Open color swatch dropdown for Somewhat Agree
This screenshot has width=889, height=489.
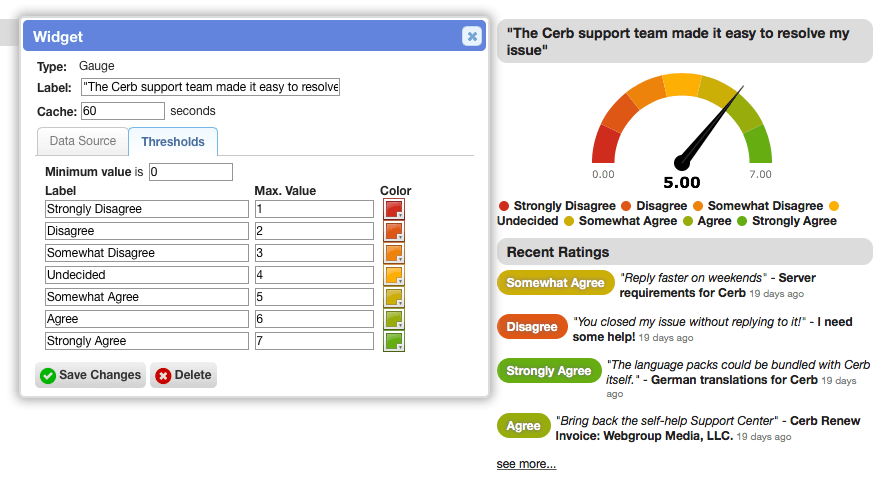pyautogui.click(x=393, y=297)
